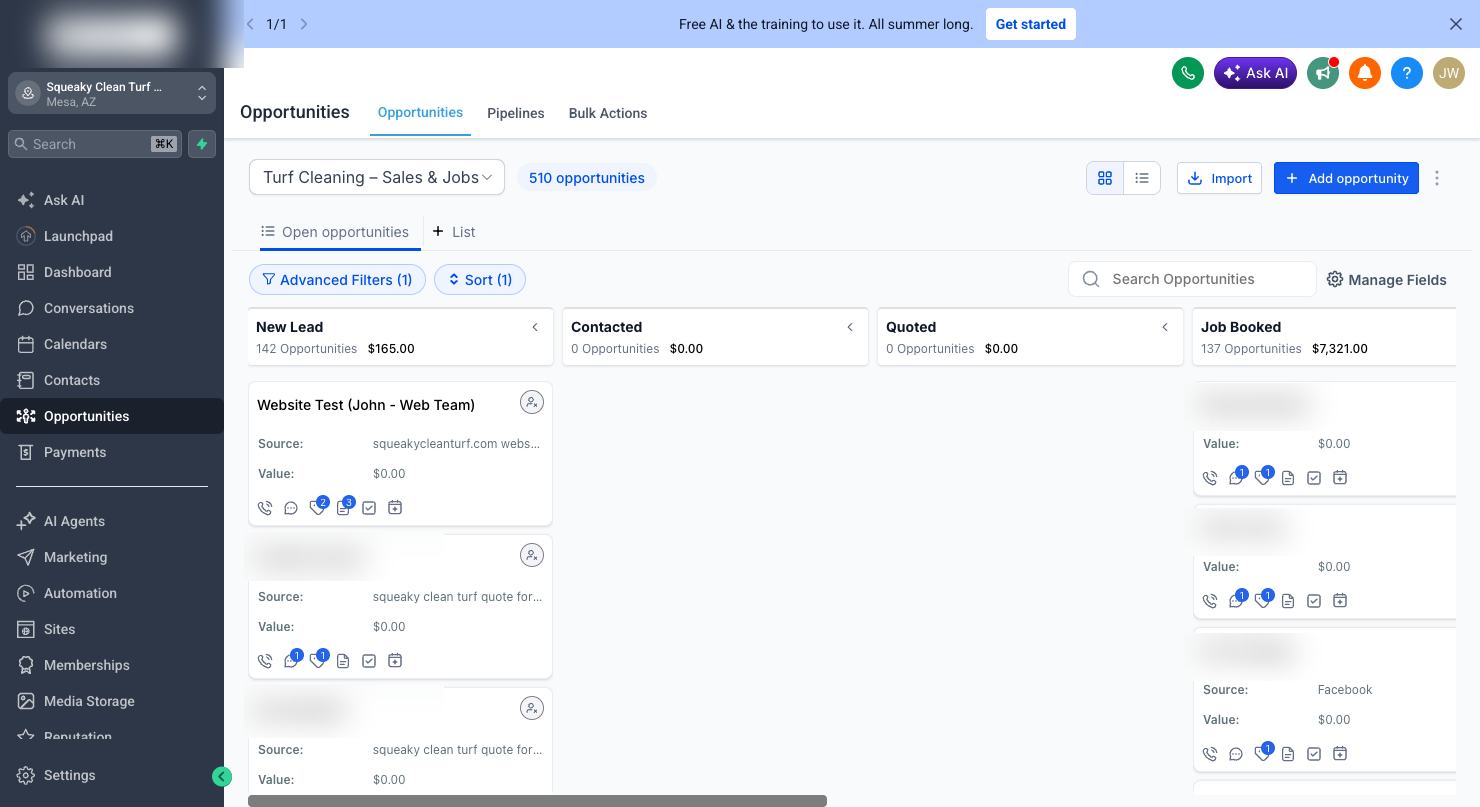Click notes icon on Website Test card
The height and width of the screenshot is (807, 1480).
point(343,508)
